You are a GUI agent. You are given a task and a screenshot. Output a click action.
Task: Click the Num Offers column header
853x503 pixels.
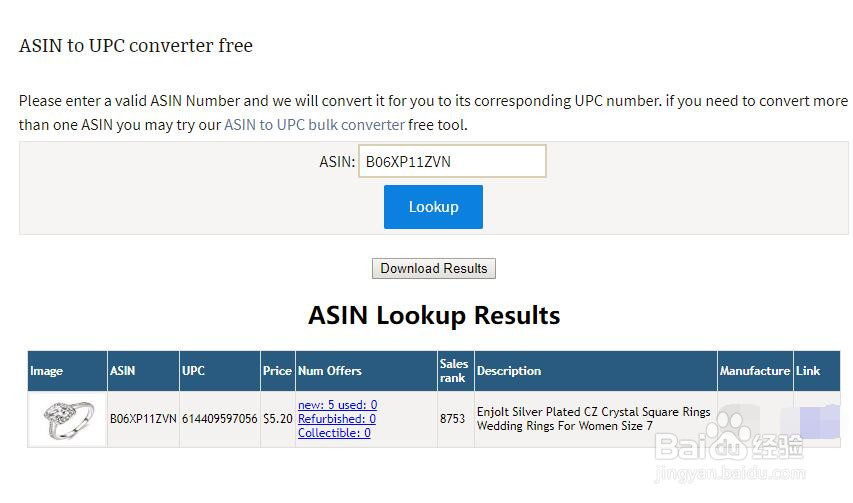tap(330, 371)
